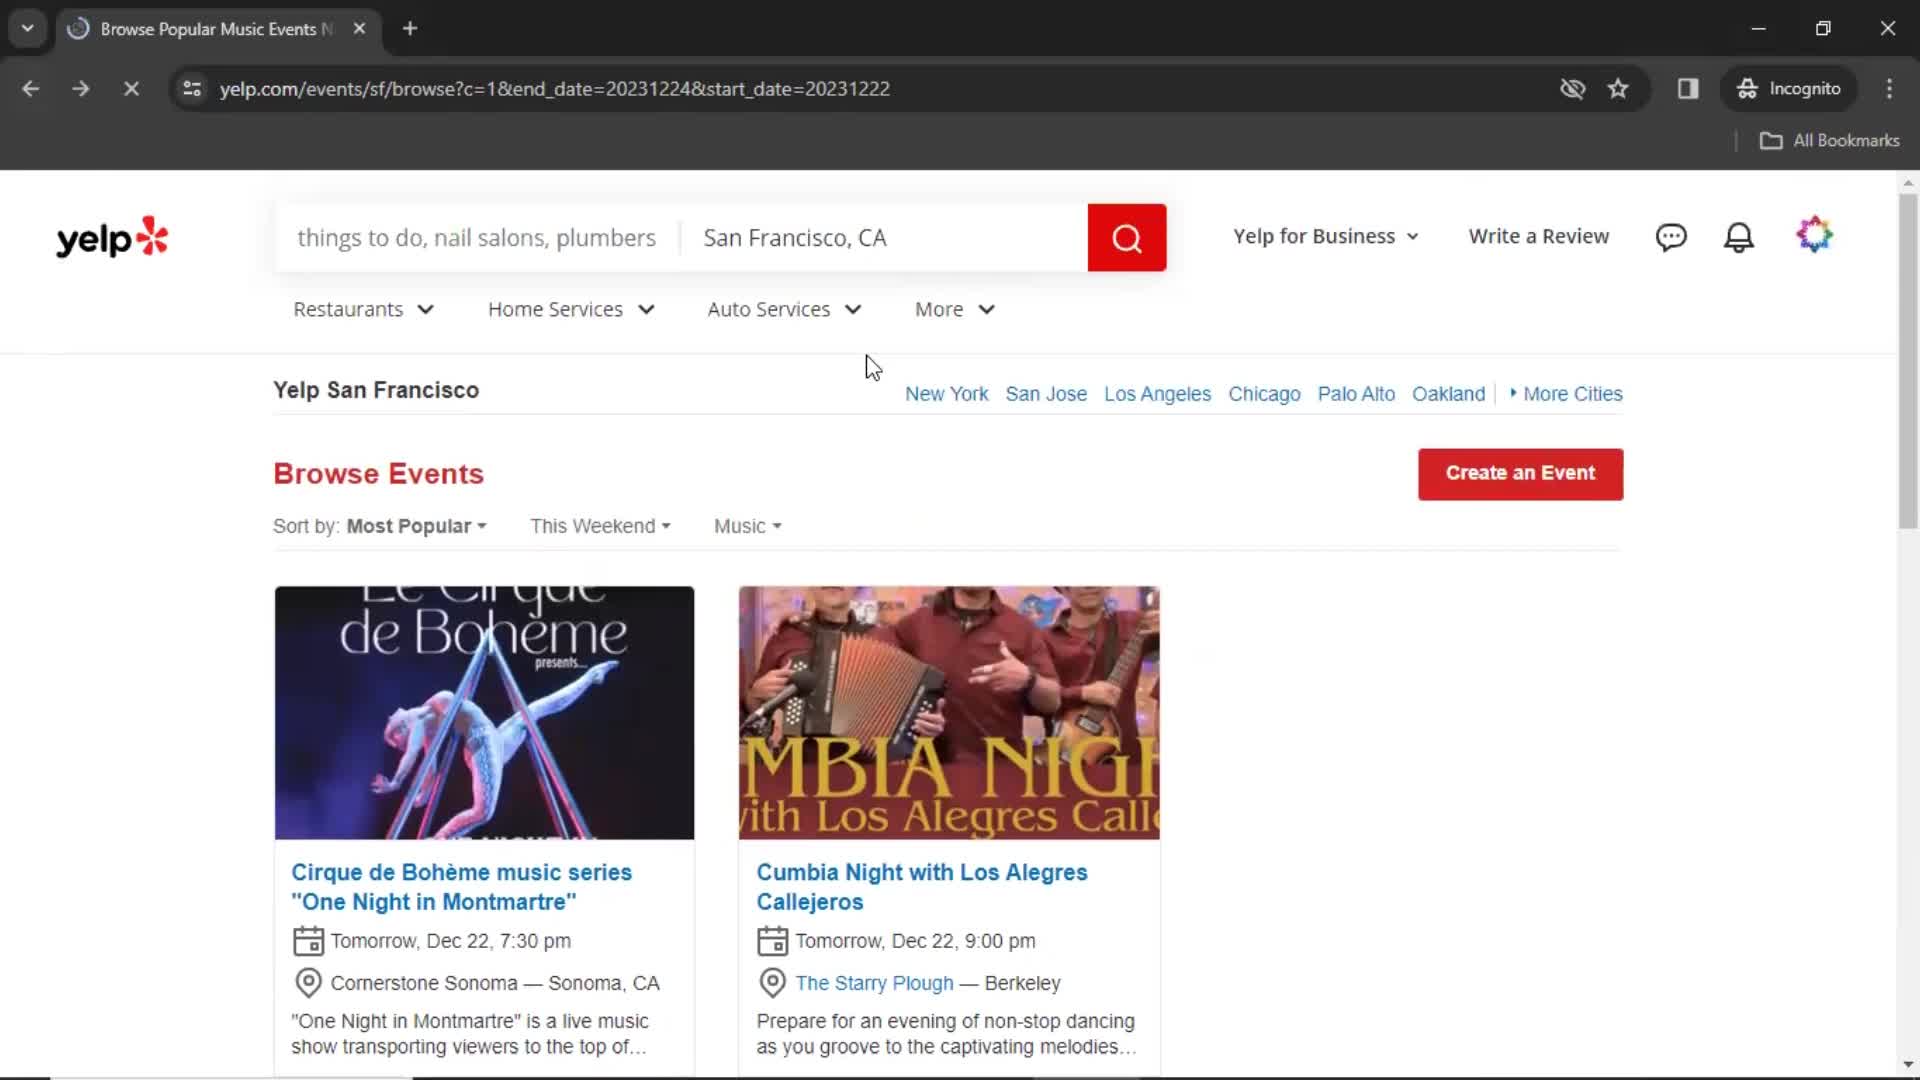Open the messages speech bubble icon
Screen dimensions: 1920x1080
click(x=1671, y=237)
